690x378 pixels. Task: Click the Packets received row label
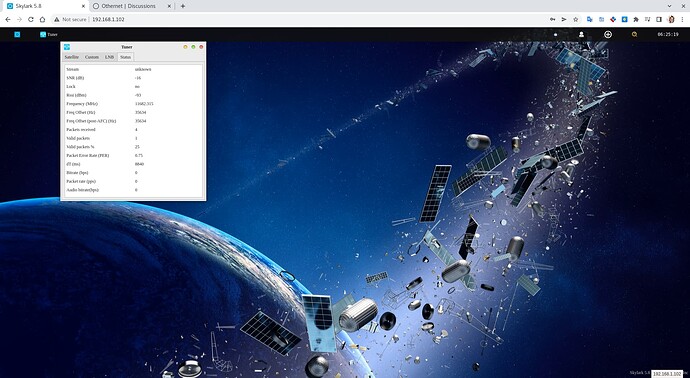coord(81,130)
